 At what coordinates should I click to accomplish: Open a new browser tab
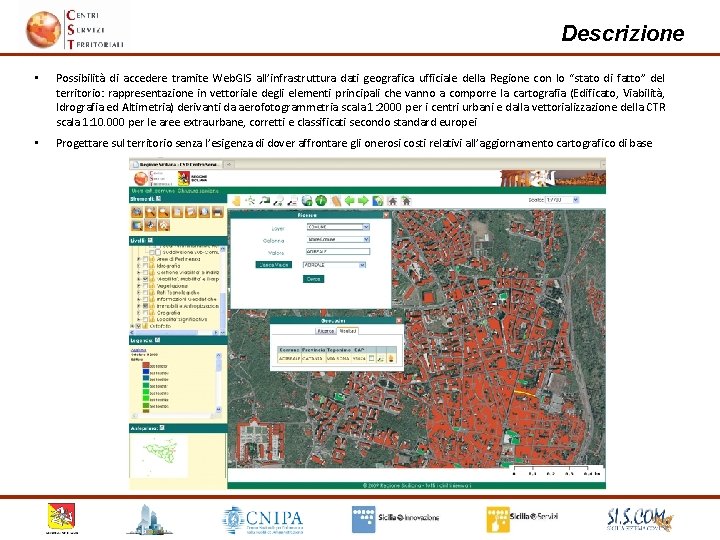pyautogui.click(x=229, y=164)
